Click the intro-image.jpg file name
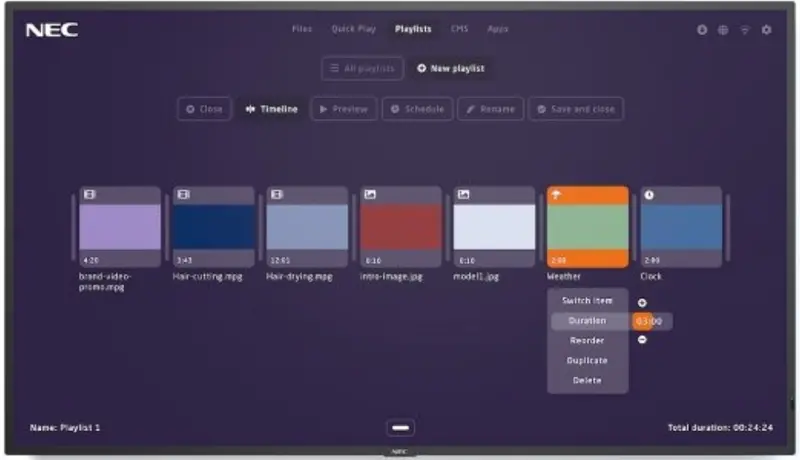 click(391, 276)
